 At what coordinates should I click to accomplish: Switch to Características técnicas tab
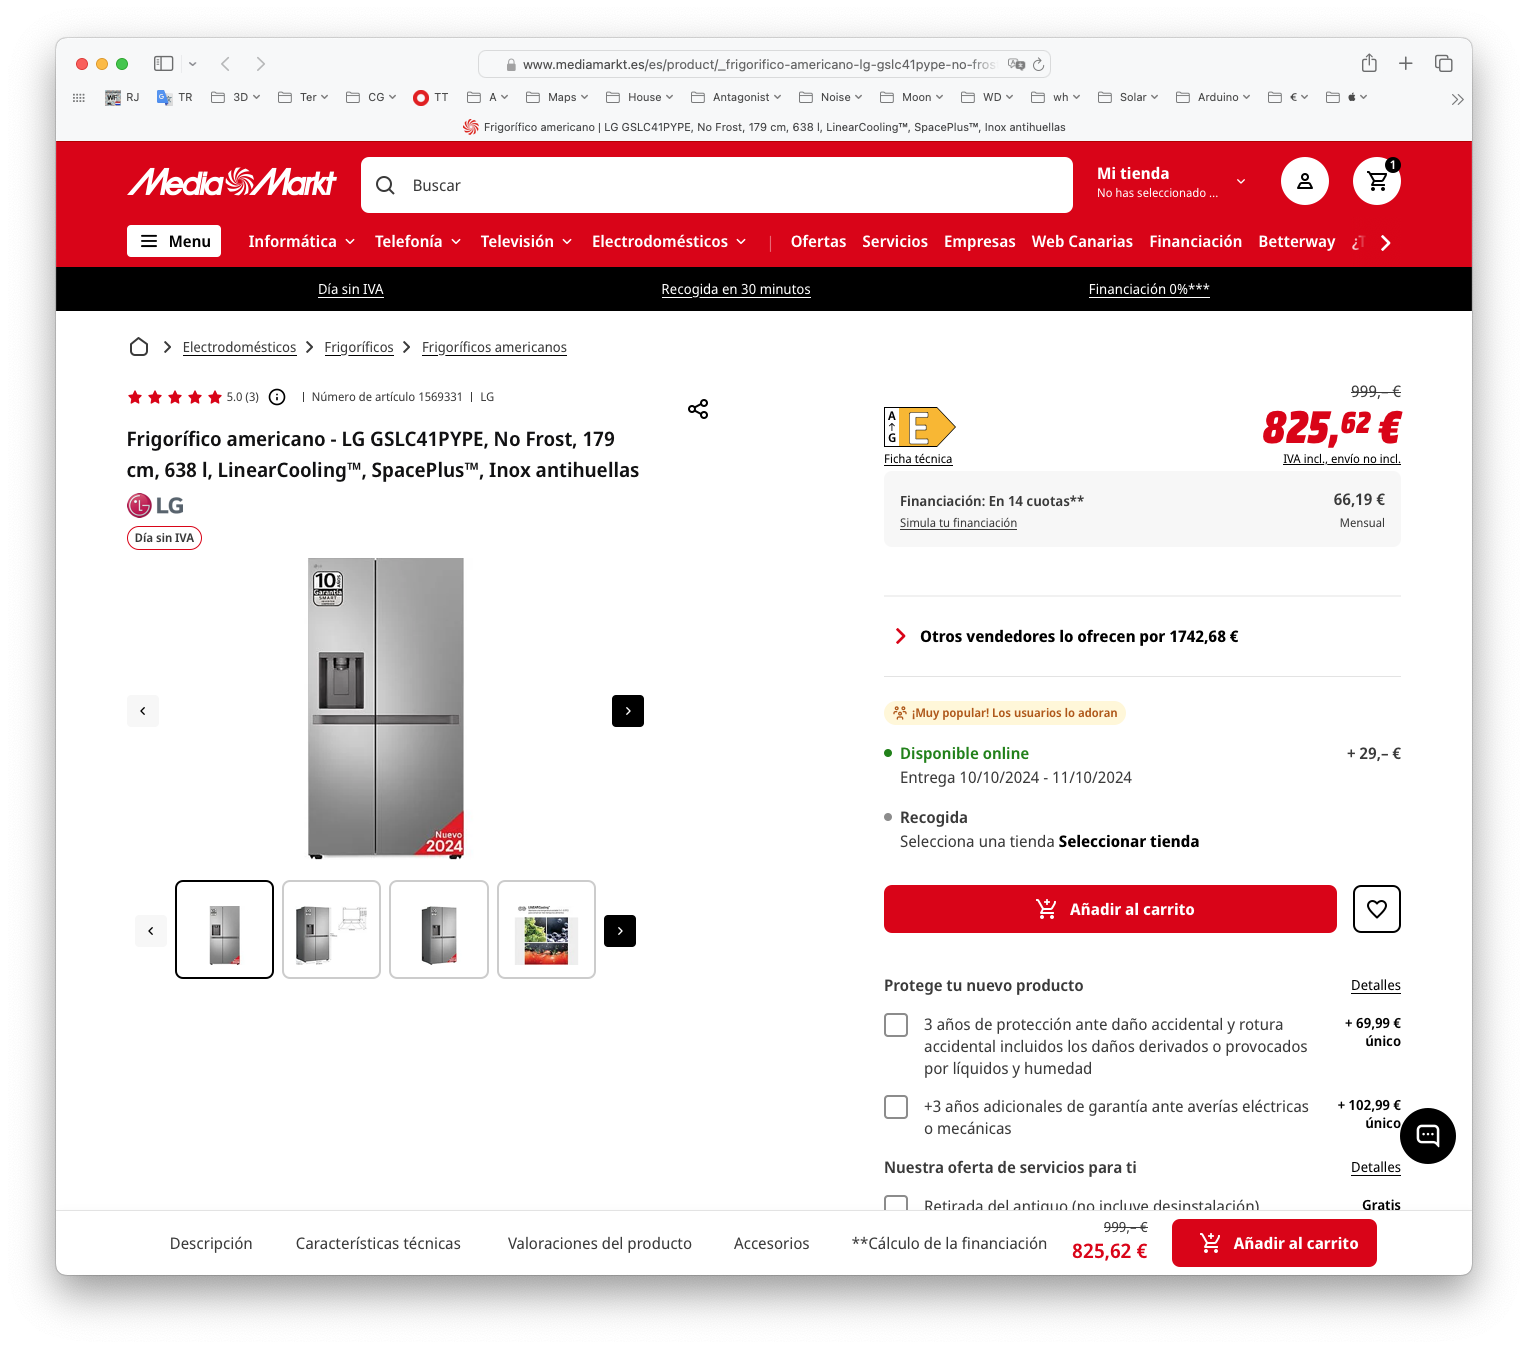pos(378,1243)
